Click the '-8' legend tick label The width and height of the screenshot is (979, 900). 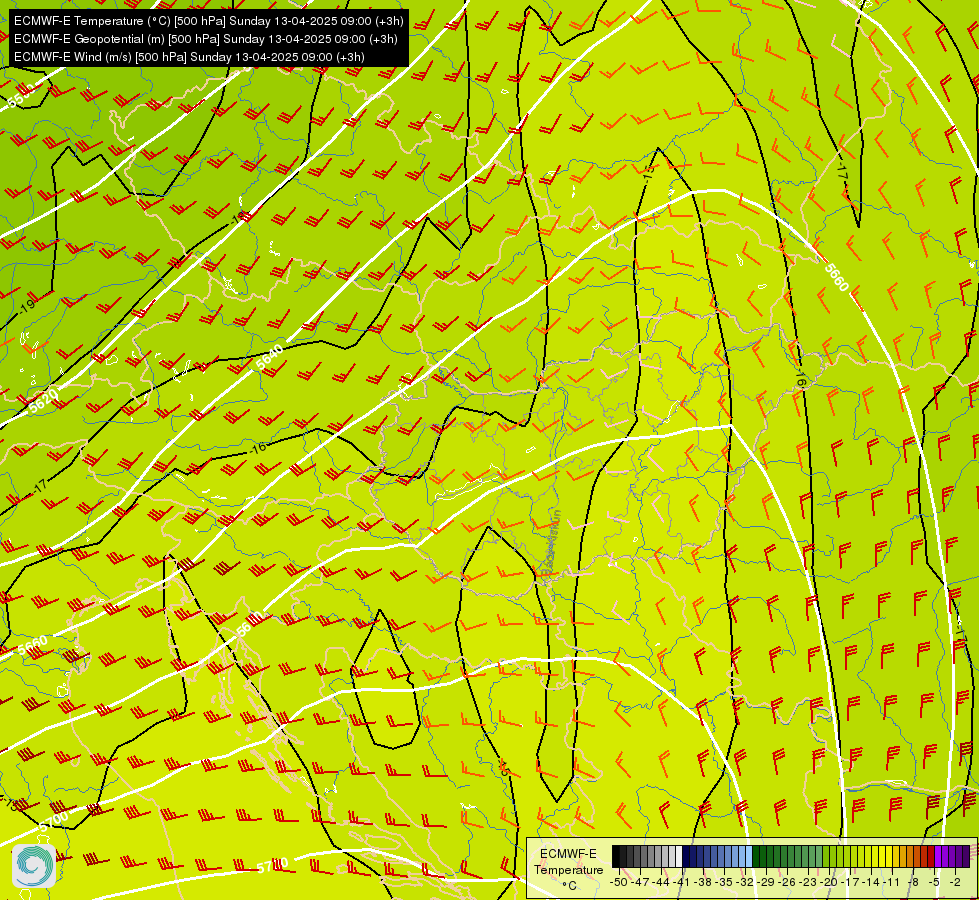[x=913, y=882]
